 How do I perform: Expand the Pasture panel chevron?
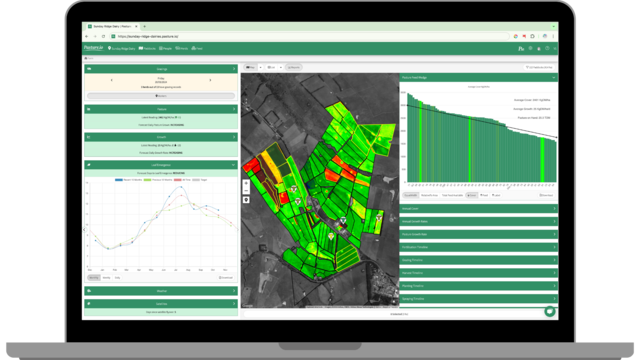pos(234,109)
